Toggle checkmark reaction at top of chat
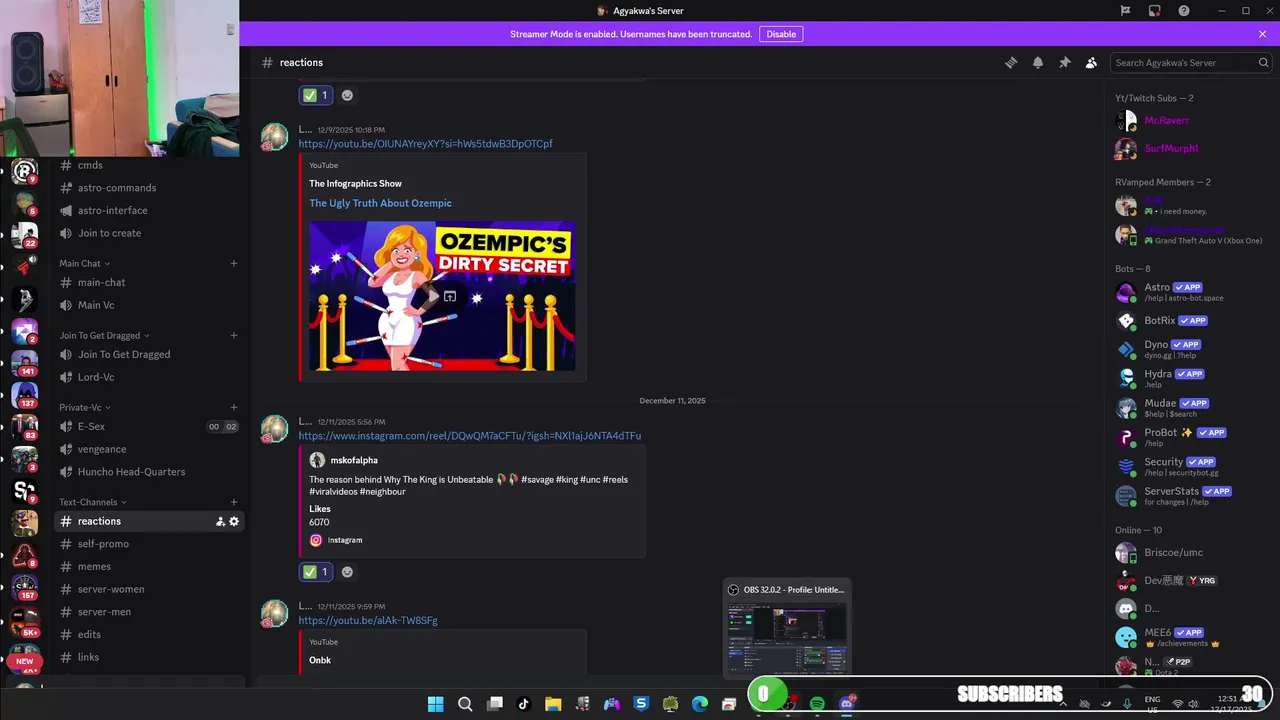1280x720 pixels. (x=316, y=95)
